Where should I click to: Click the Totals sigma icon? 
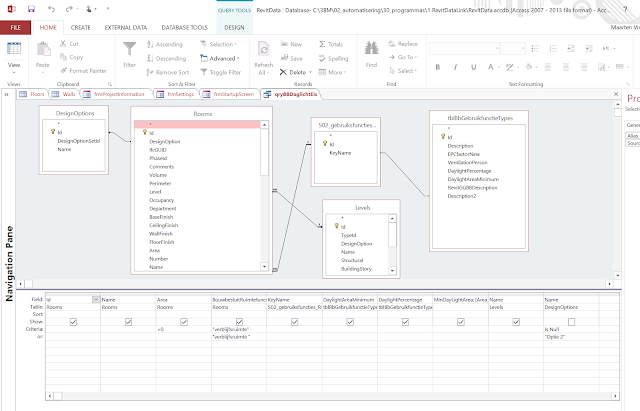[322, 44]
